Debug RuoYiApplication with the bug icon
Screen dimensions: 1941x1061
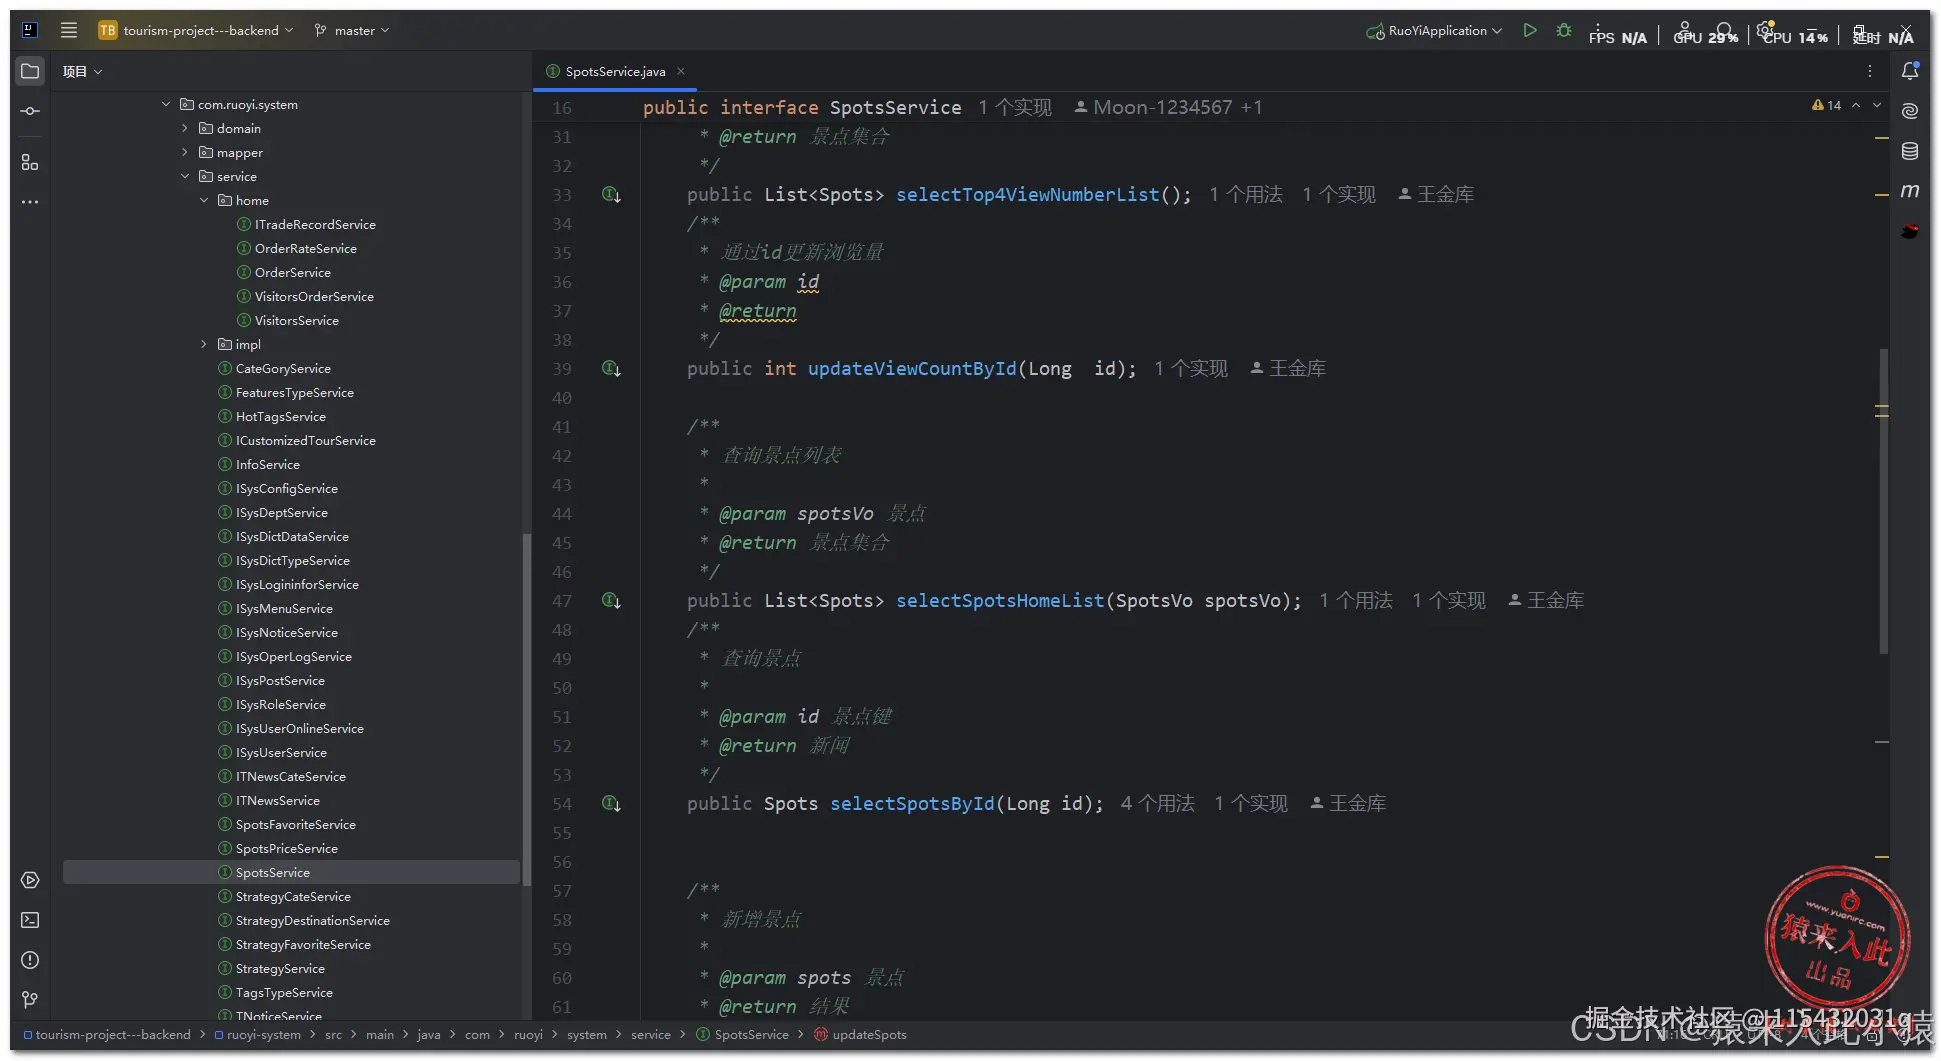pos(1564,30)
